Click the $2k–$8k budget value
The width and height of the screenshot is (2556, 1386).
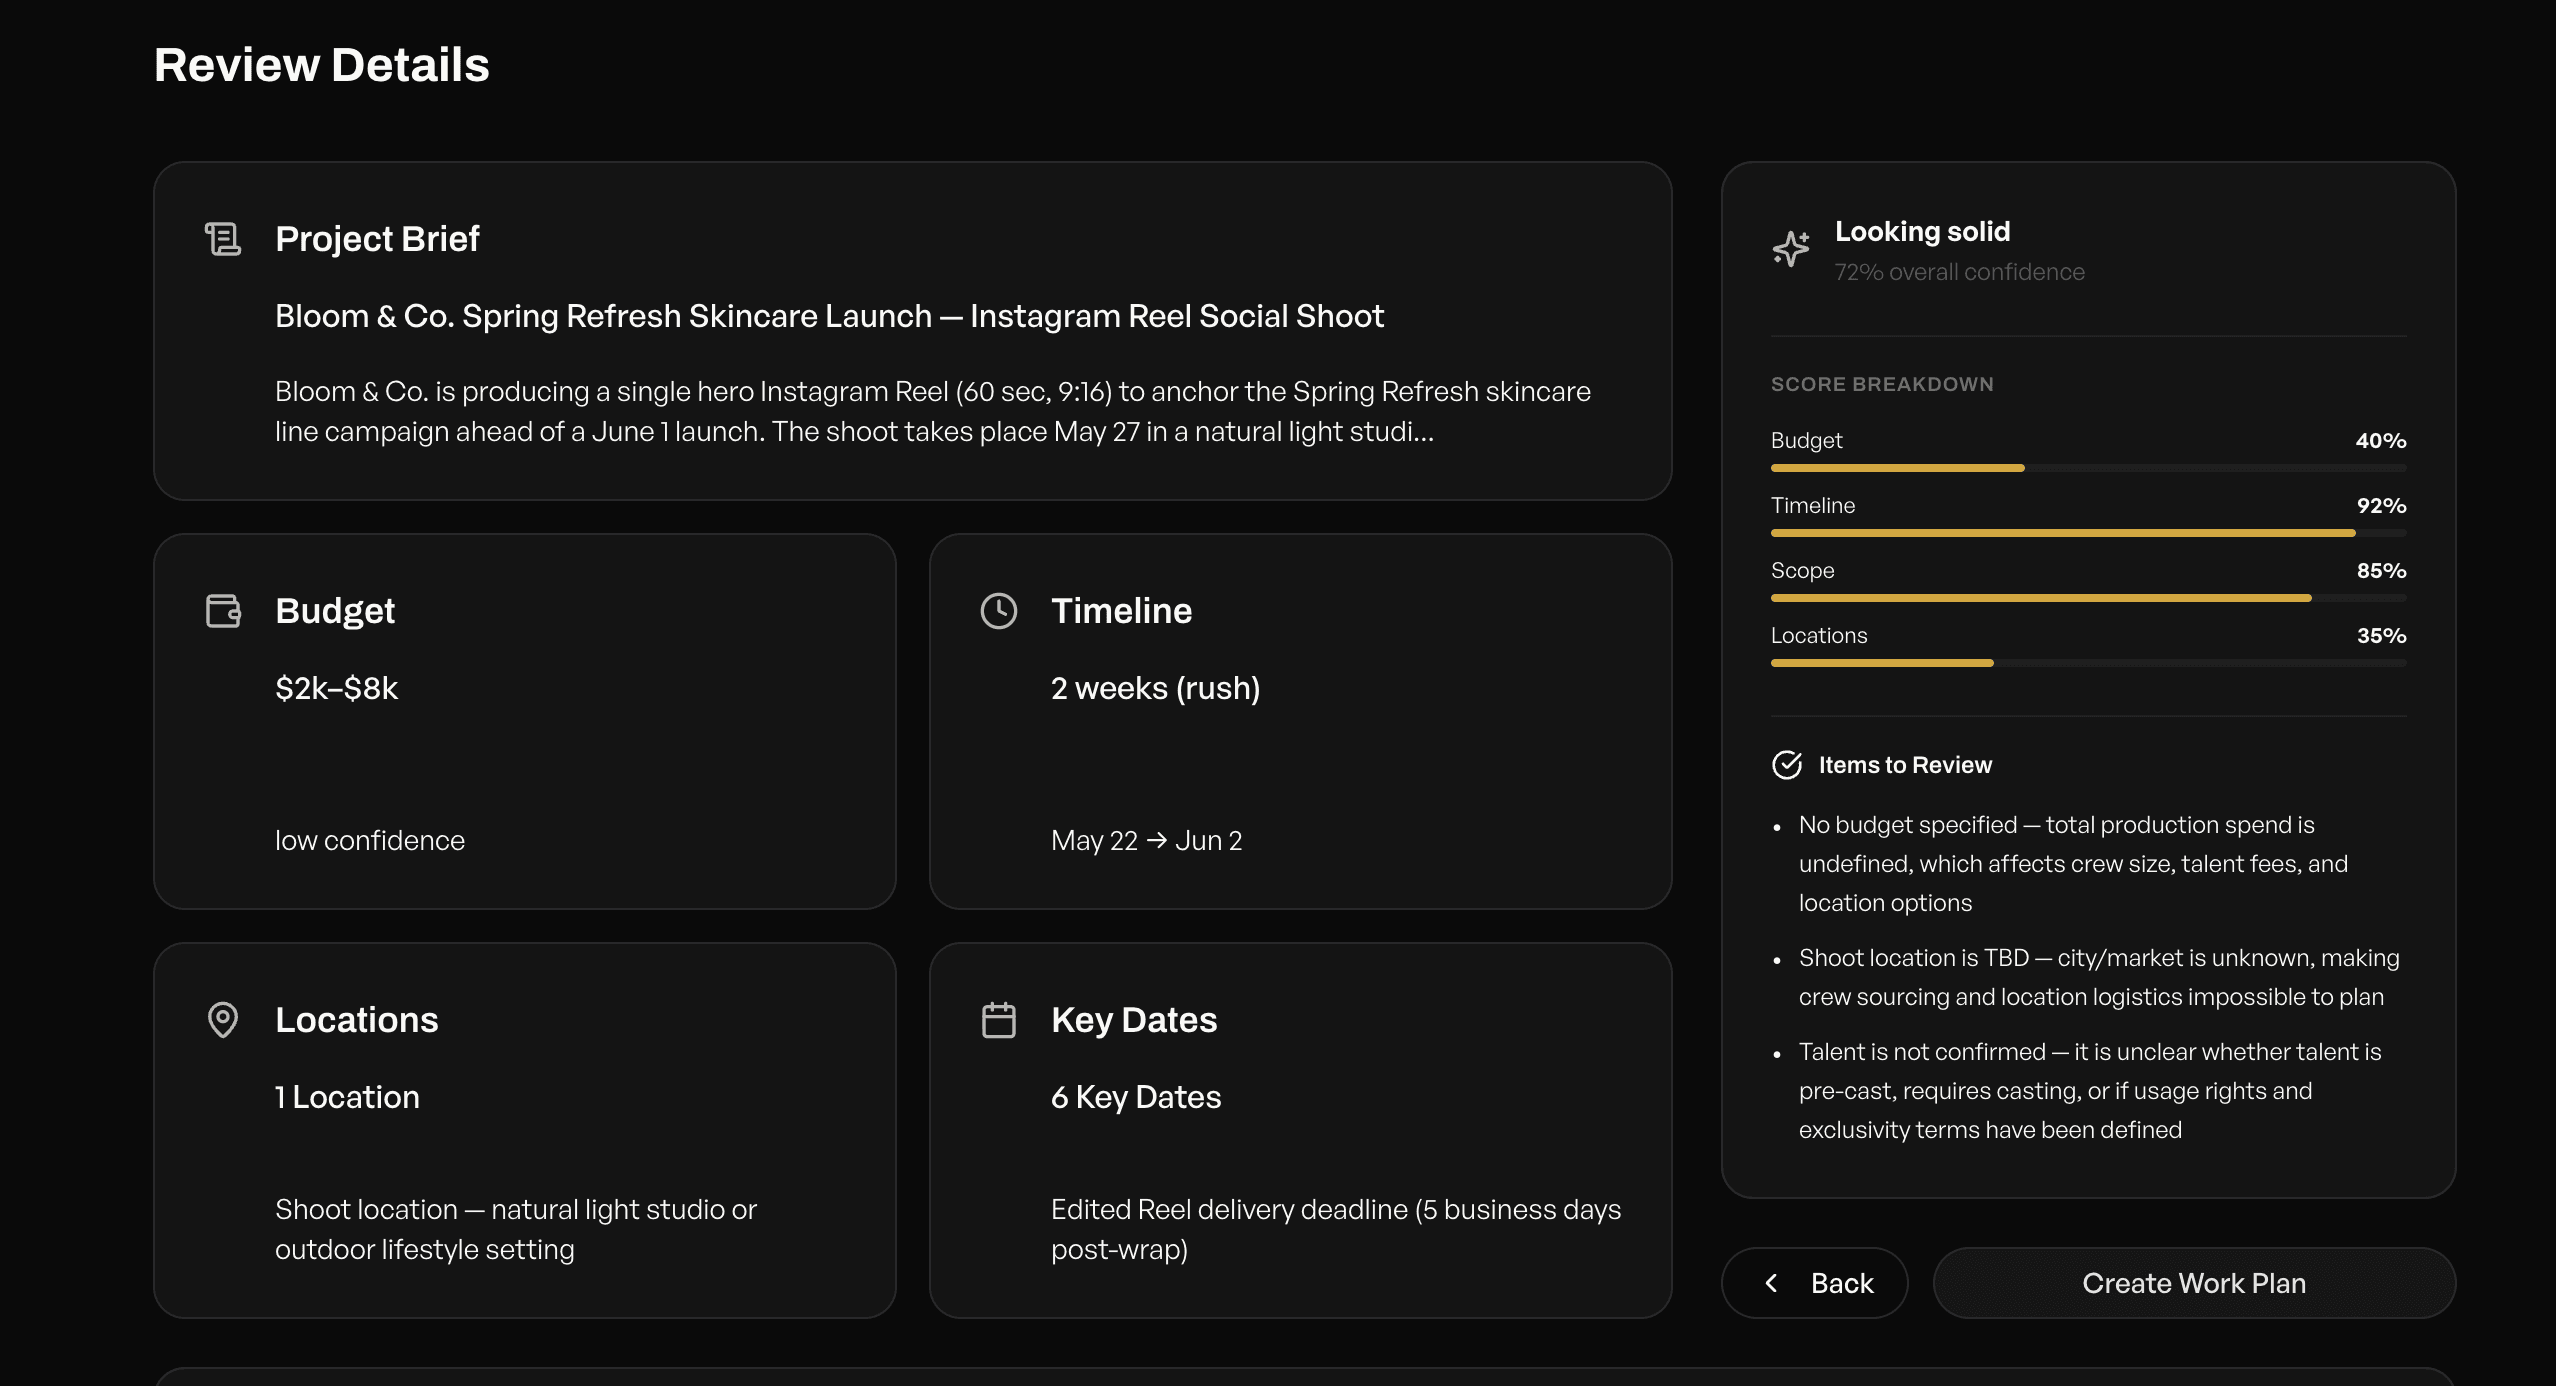point(336,688)
